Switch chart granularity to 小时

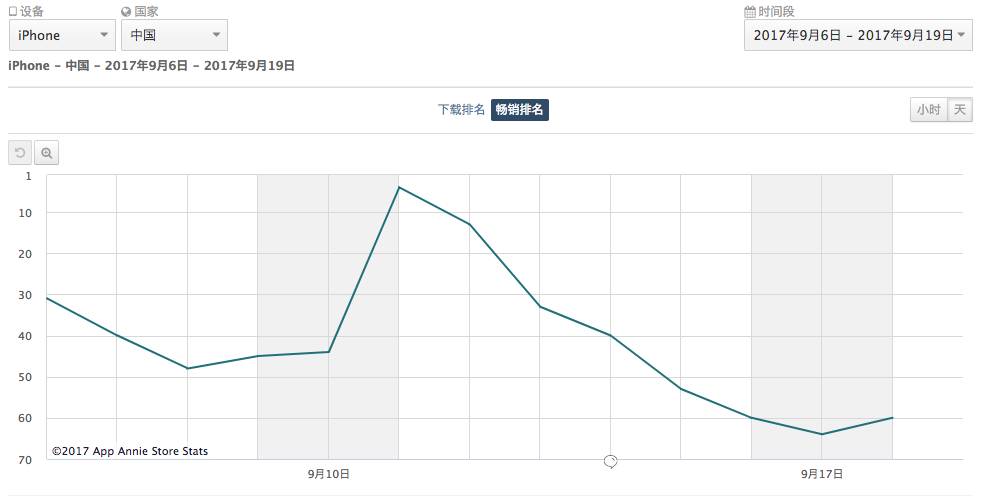click(927, 110)
